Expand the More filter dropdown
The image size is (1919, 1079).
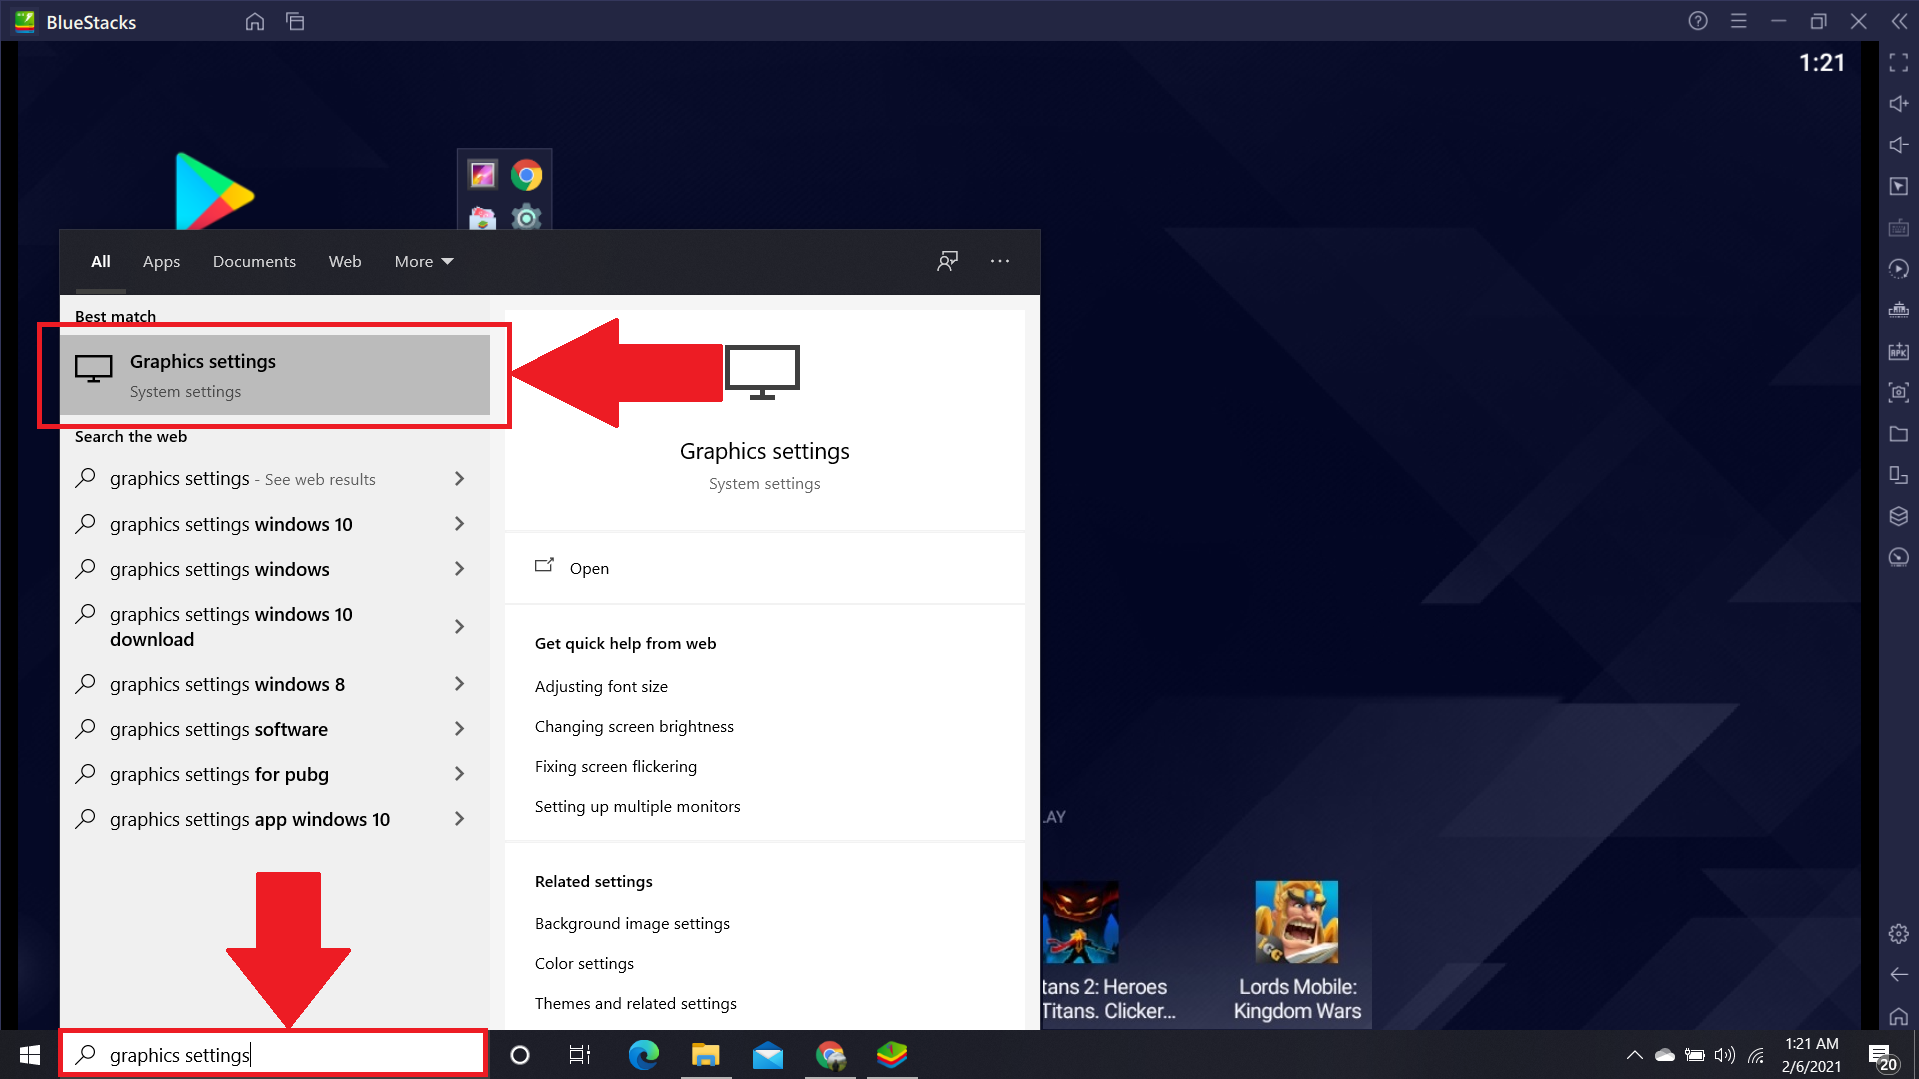click(x=424, y=261)
